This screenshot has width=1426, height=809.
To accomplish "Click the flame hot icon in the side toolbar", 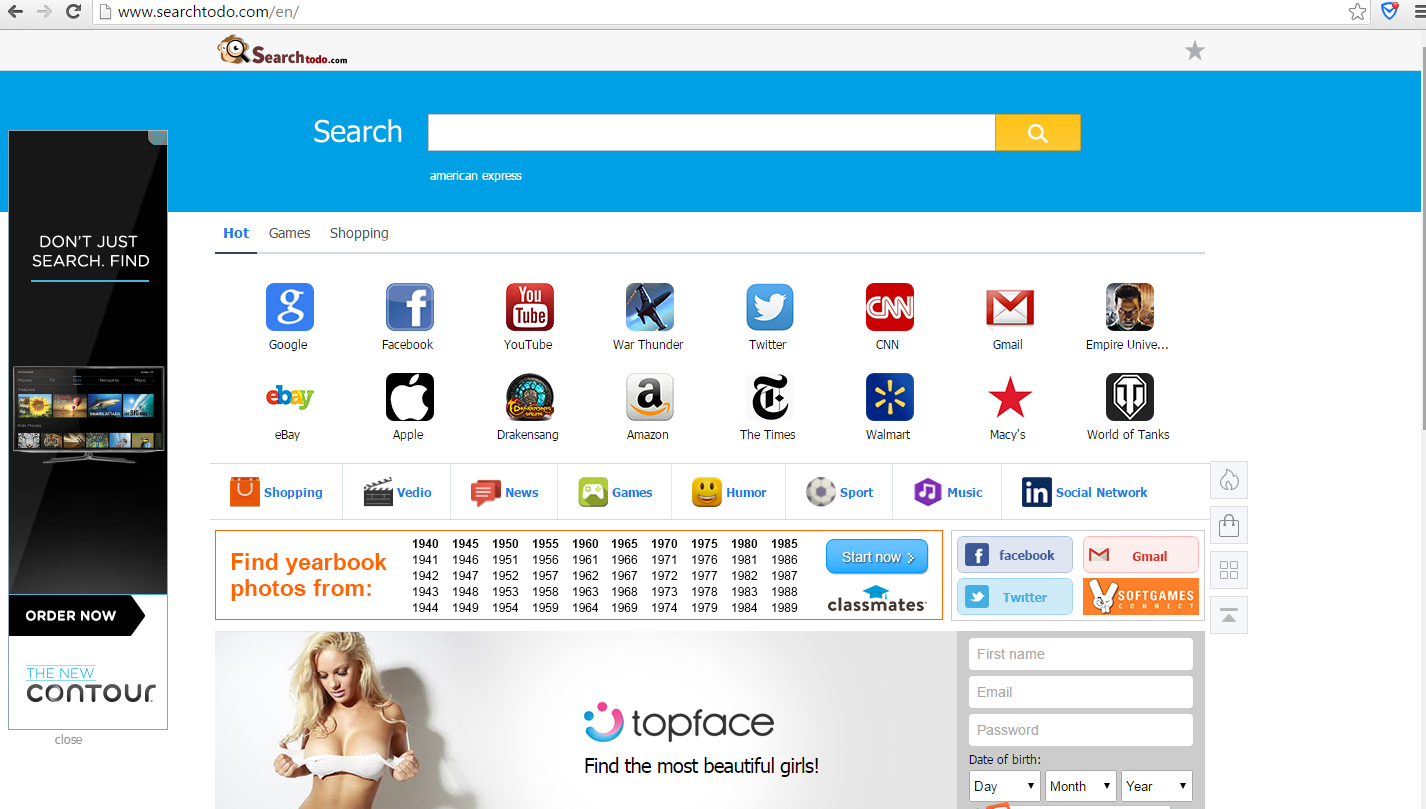I will coord(1229,481).
